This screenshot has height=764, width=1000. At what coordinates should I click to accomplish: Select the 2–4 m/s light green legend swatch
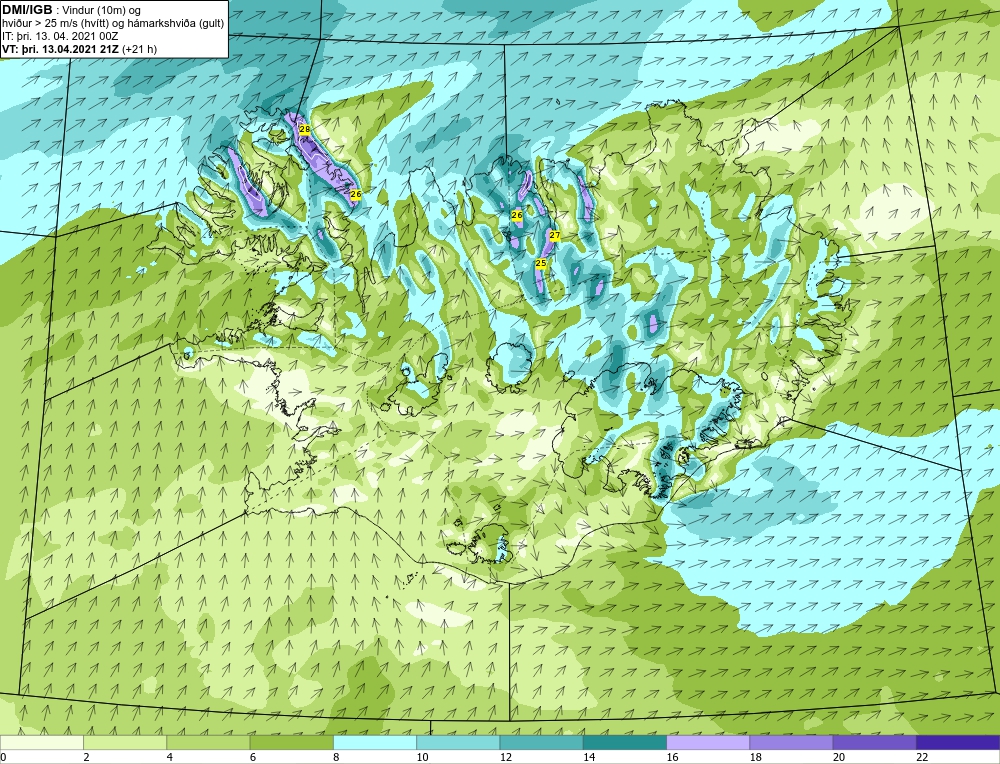click(125, 742)
